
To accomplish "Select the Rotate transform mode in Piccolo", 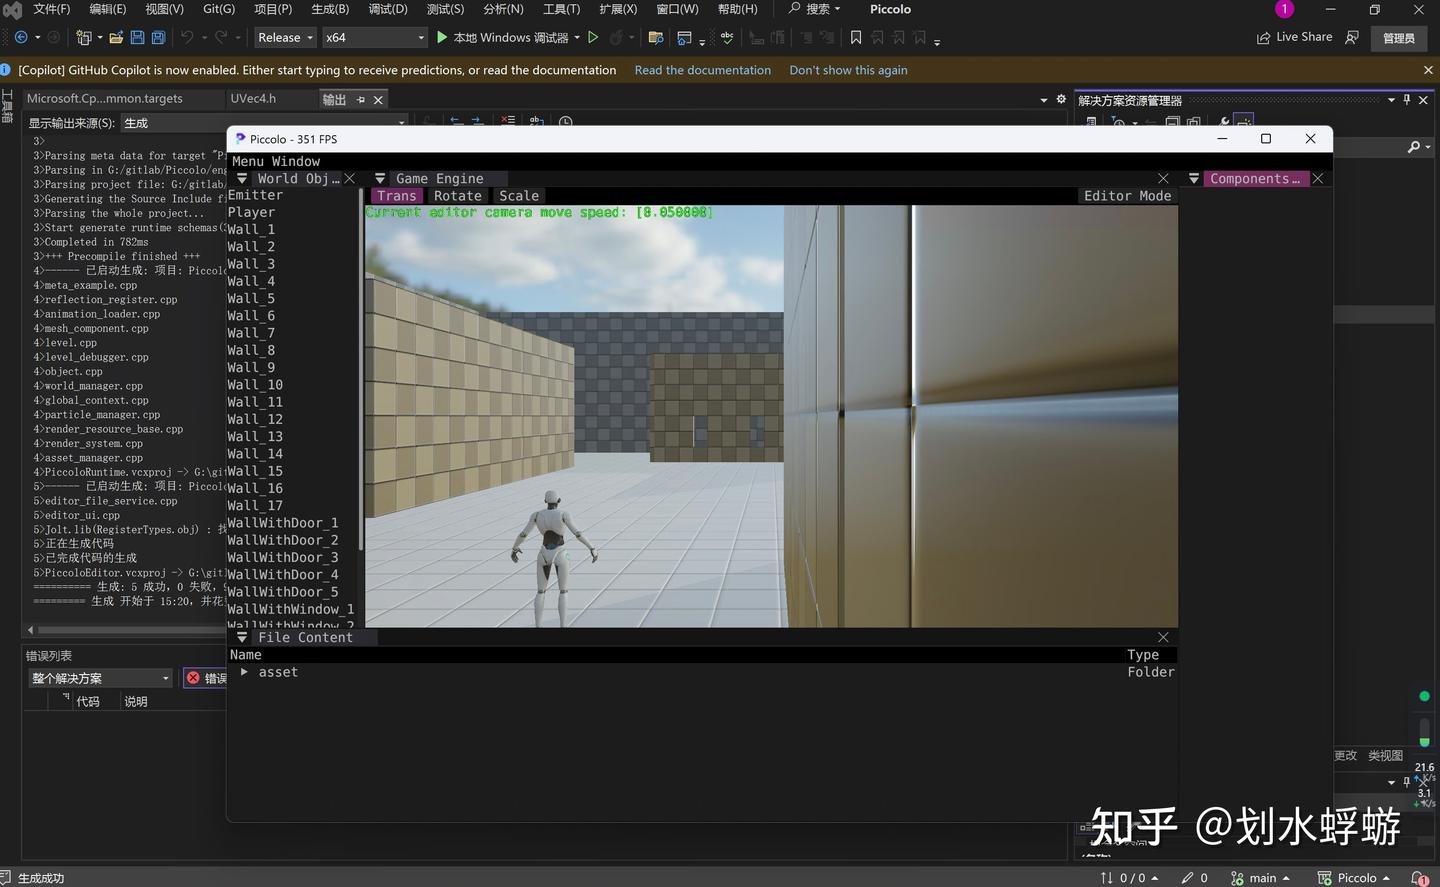I will point(457,195).
